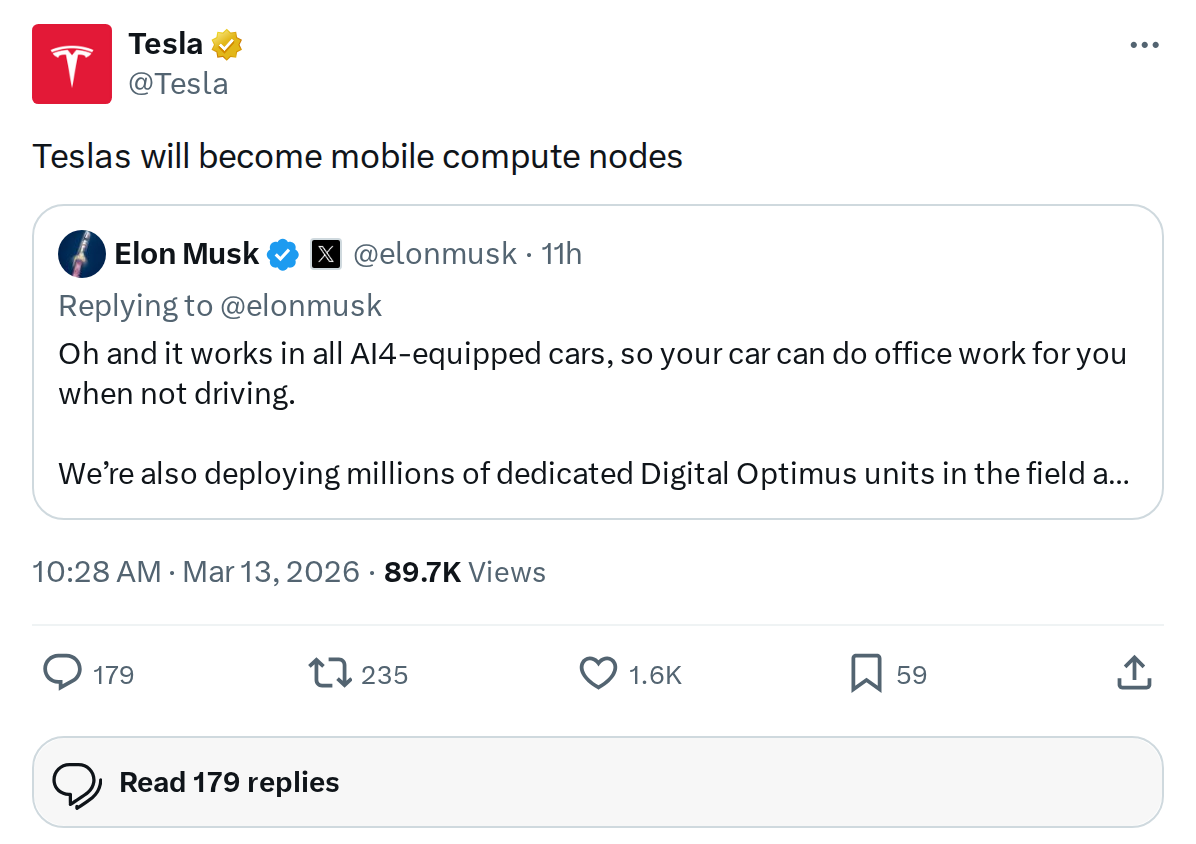
Task: Open Read 179 replies
Action: (228, 782)
